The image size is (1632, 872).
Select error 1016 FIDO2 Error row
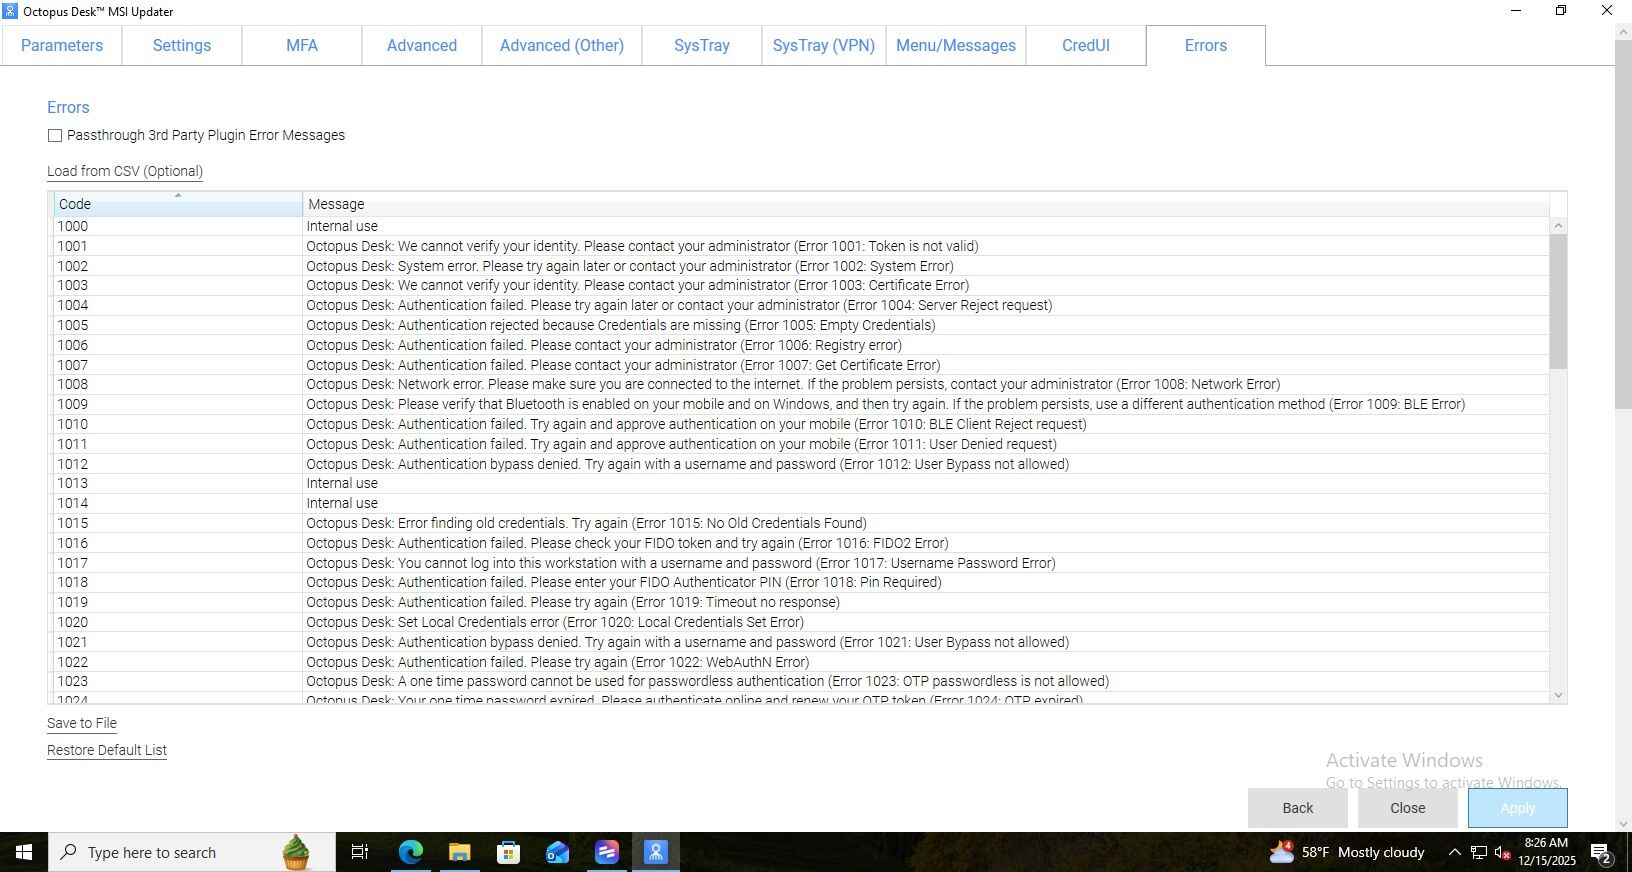click(801, 543)
